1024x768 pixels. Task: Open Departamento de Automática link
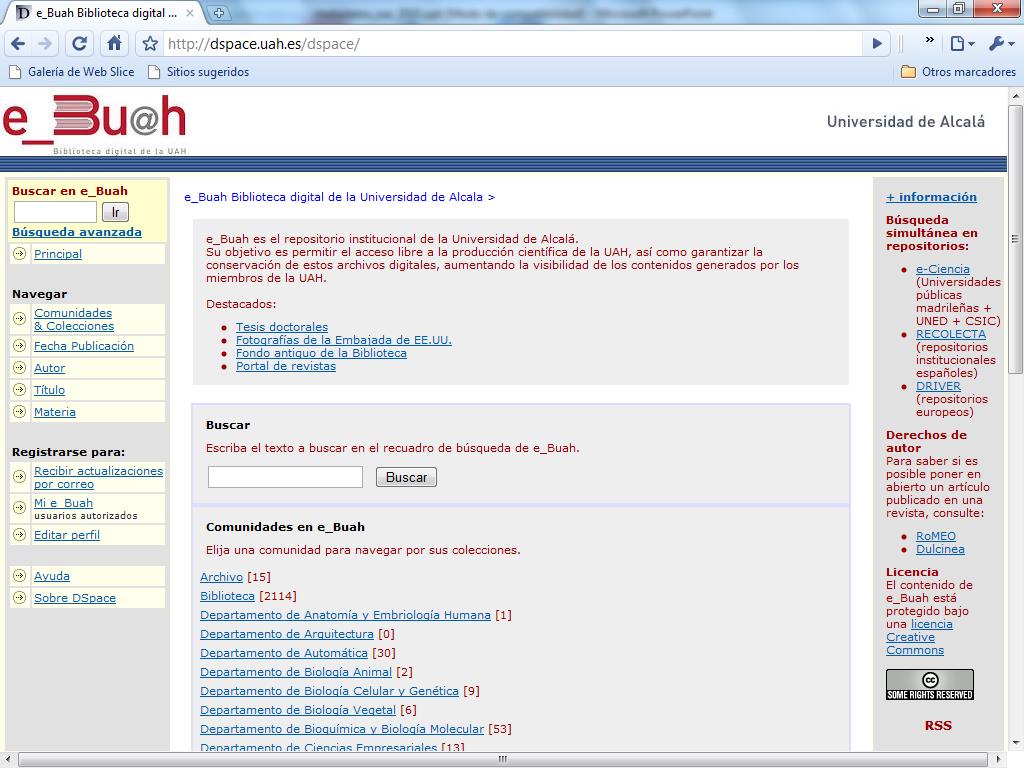284,652
